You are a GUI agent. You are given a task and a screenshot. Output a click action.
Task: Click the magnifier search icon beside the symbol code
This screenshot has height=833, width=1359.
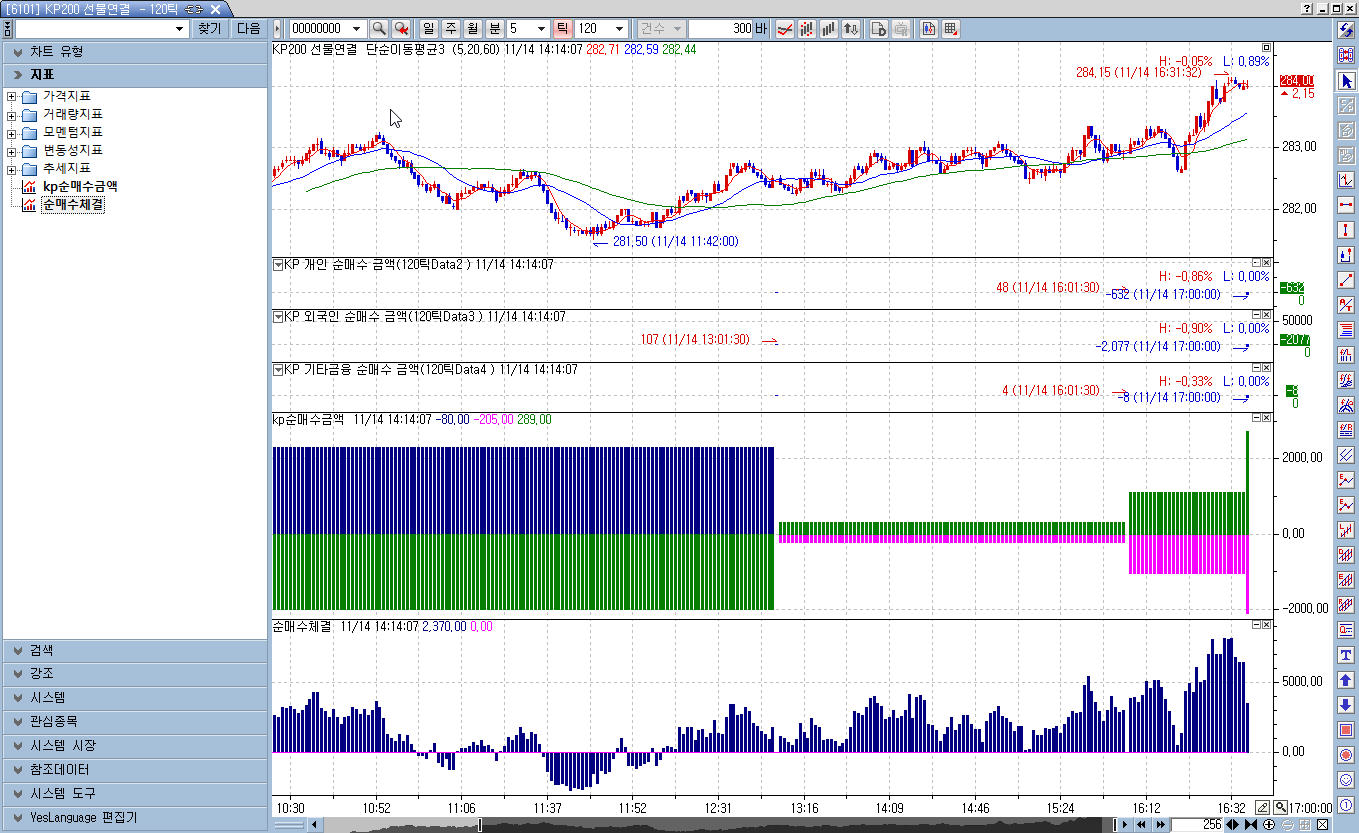pos(379,29)
